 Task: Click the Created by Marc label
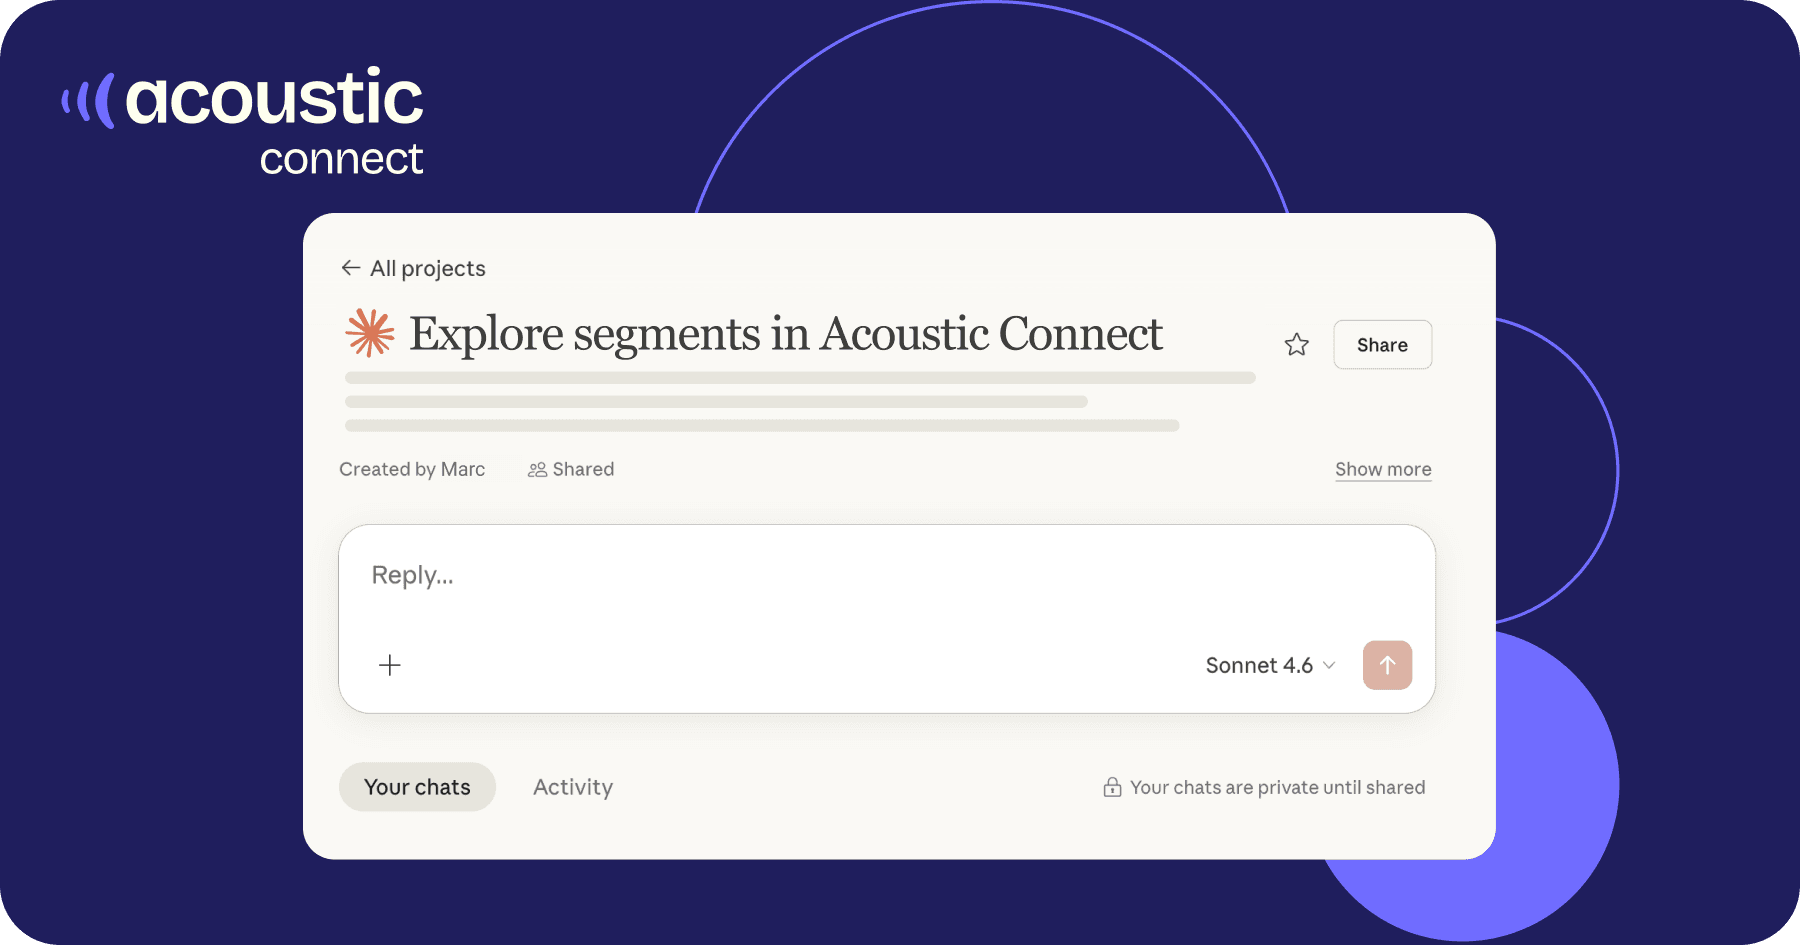pyautogui.click(x=412, y=469)
